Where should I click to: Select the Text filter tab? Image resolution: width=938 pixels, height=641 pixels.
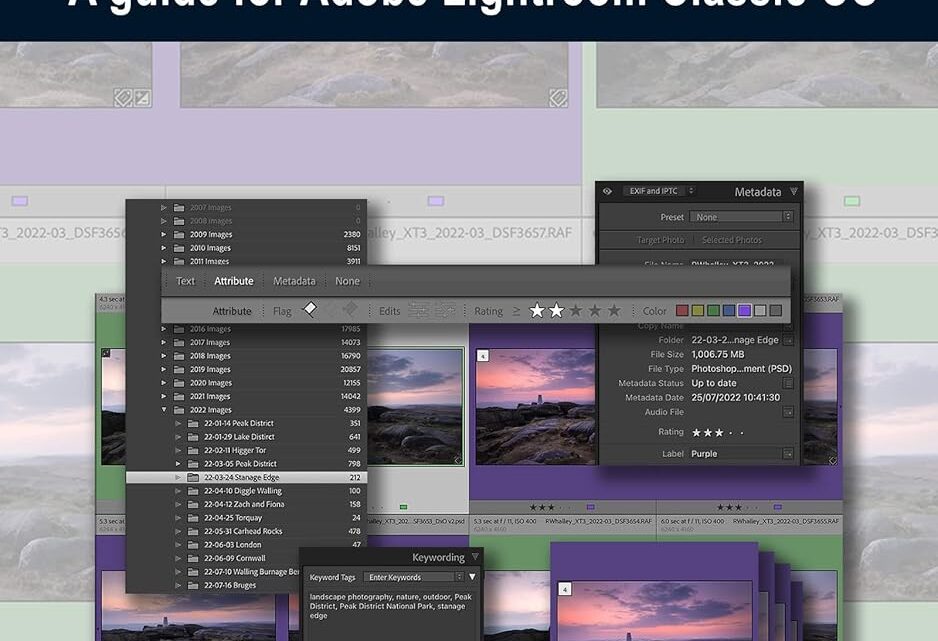pos(185,281)
